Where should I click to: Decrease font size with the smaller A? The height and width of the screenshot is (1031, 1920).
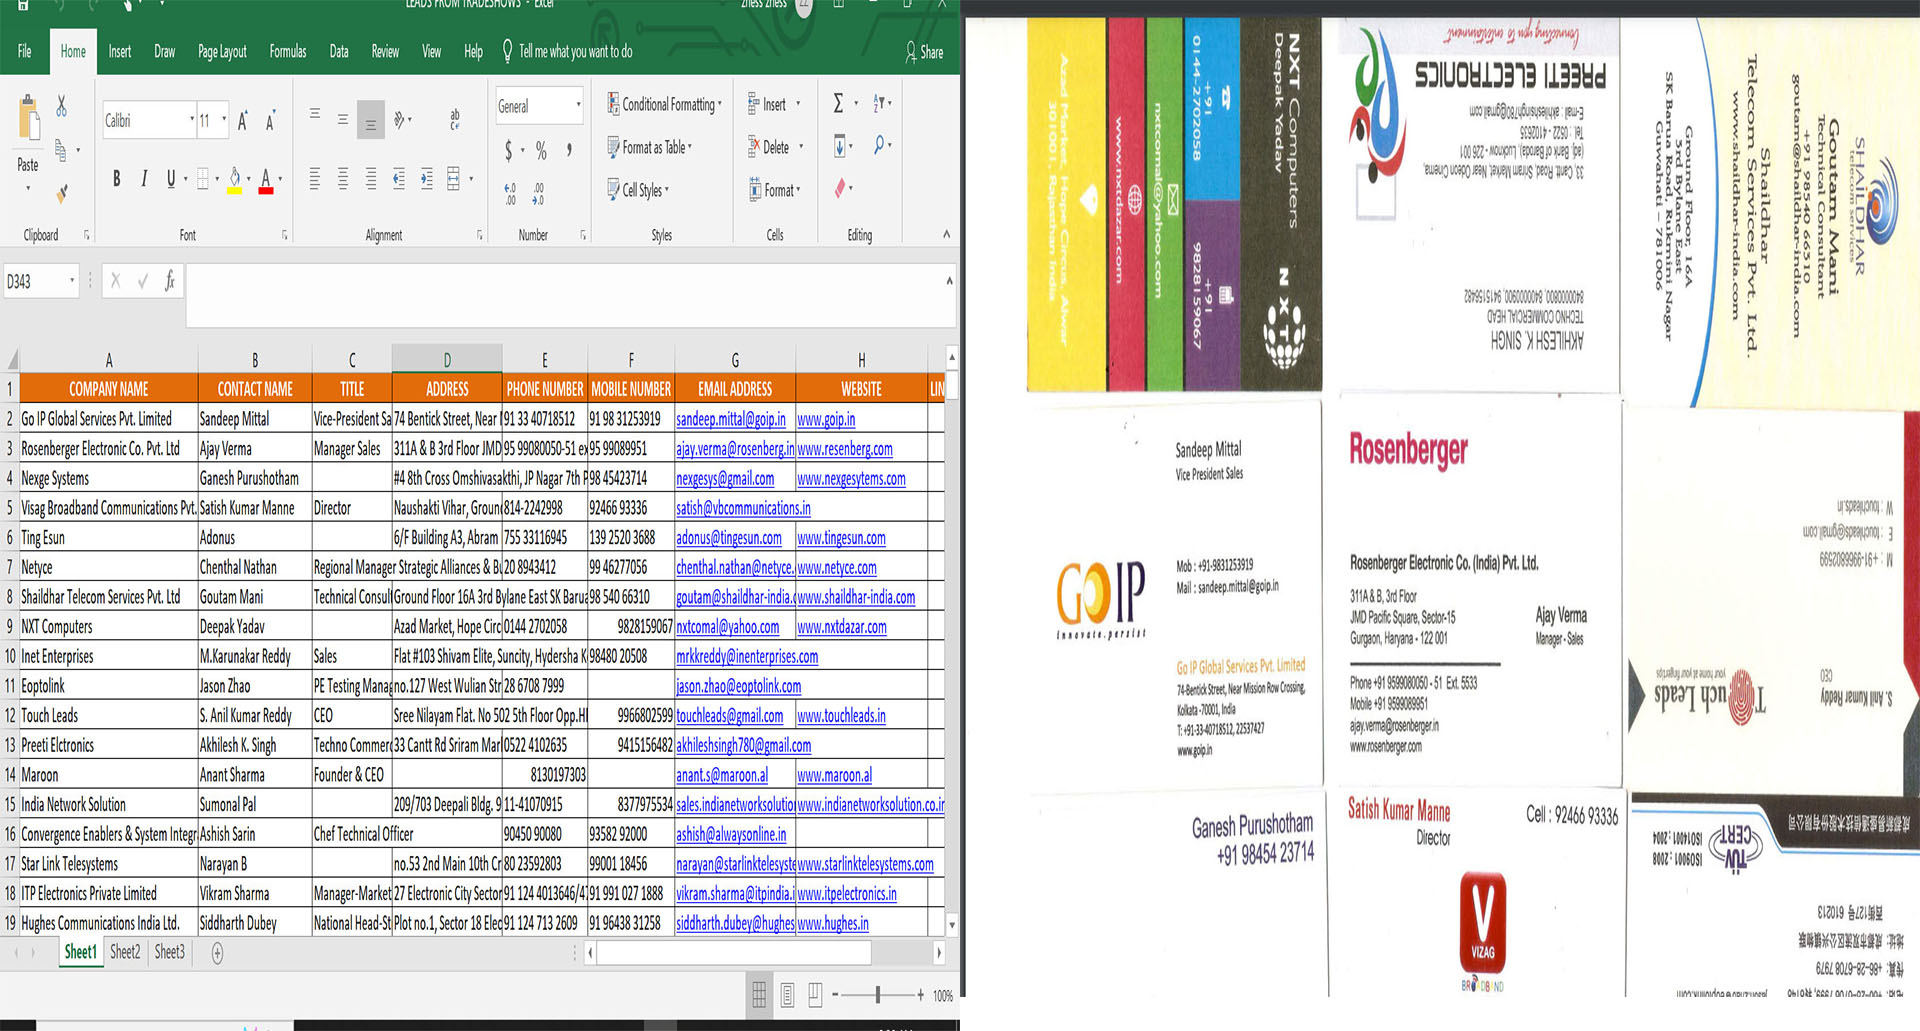270,122
